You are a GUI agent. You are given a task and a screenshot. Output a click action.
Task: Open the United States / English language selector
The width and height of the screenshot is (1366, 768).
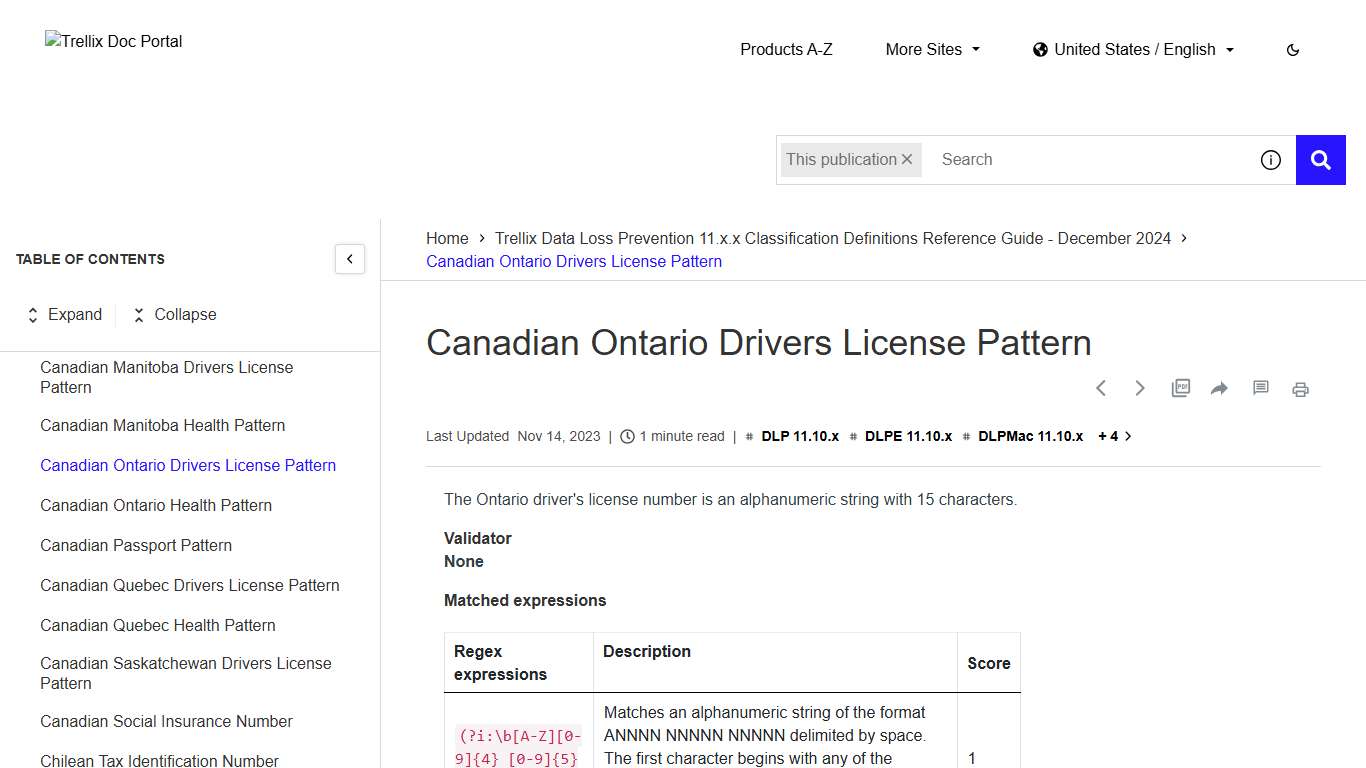click(x=1133, y=49)
